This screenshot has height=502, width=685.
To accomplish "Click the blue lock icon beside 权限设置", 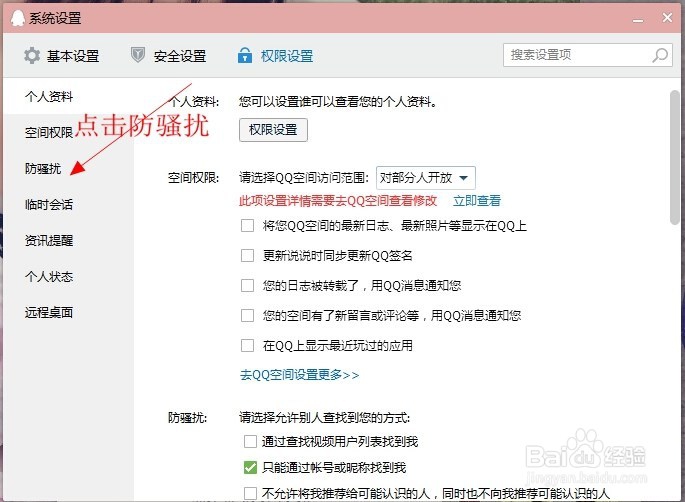I will pyautogui.click(x=245, y=55).
